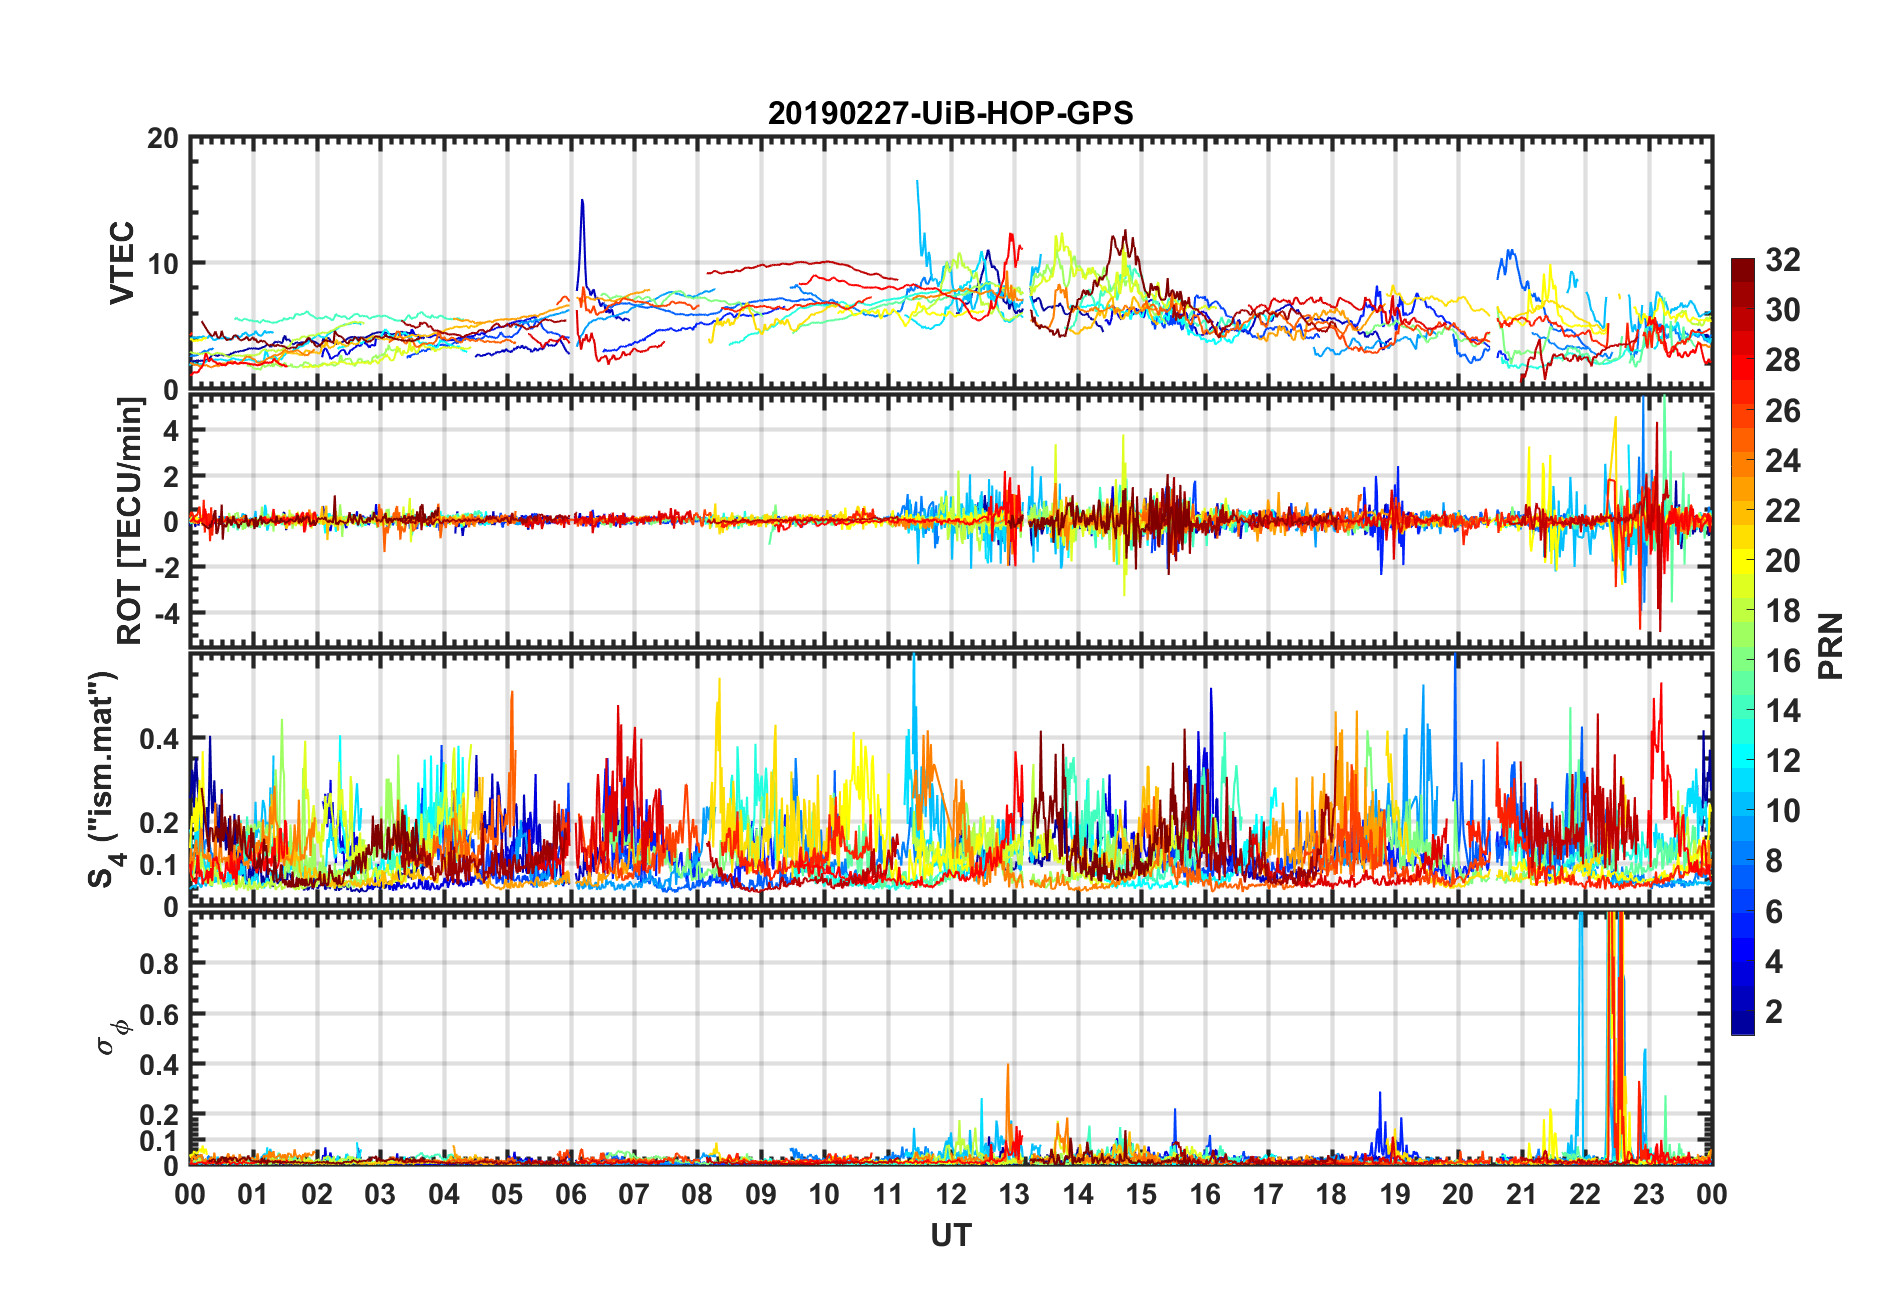Select the UT x-axis label

950,1236
